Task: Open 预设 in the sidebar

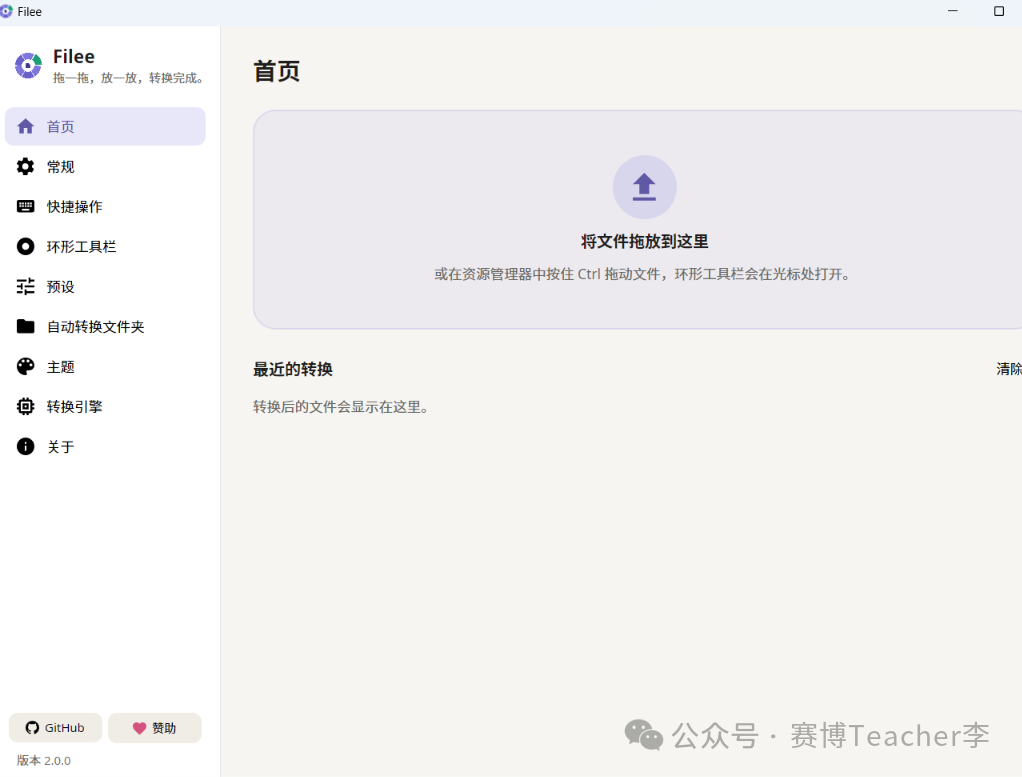Action: pos(105,287)
